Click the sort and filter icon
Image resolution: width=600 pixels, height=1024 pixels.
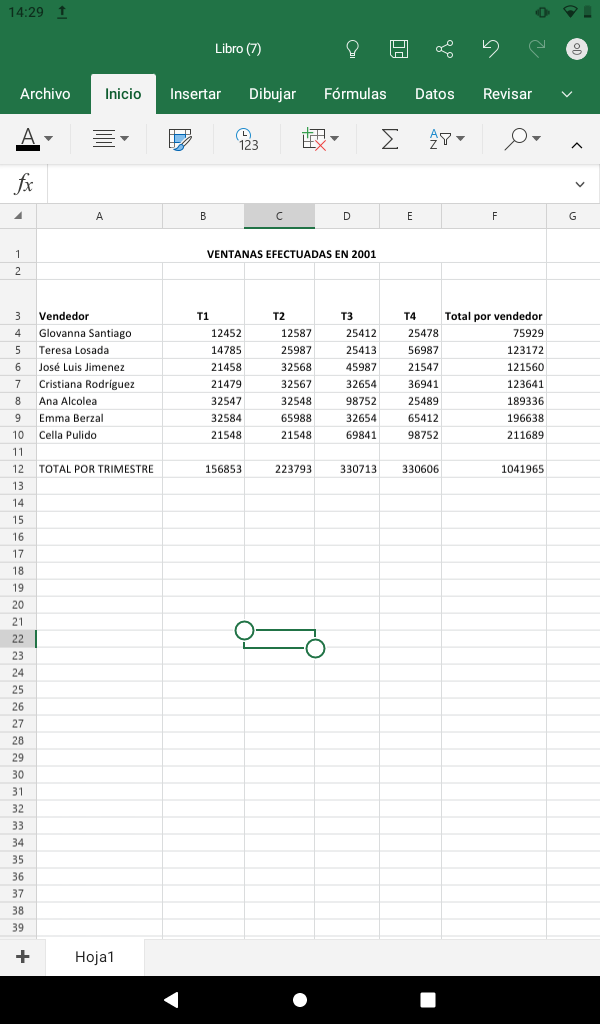click(440, 138)
